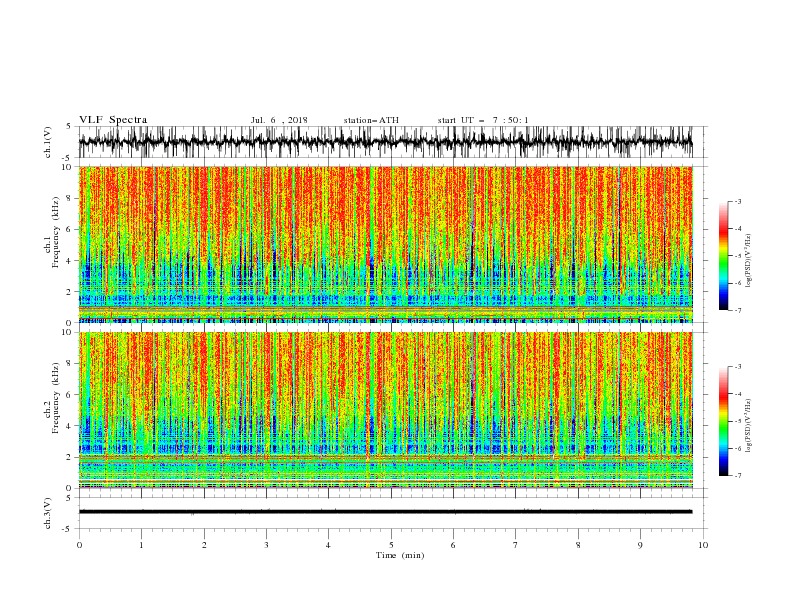This screenshot has height=612, width=792.
Task: Click the date "Jul. 6, 2018"
Action: coord(279,120)
